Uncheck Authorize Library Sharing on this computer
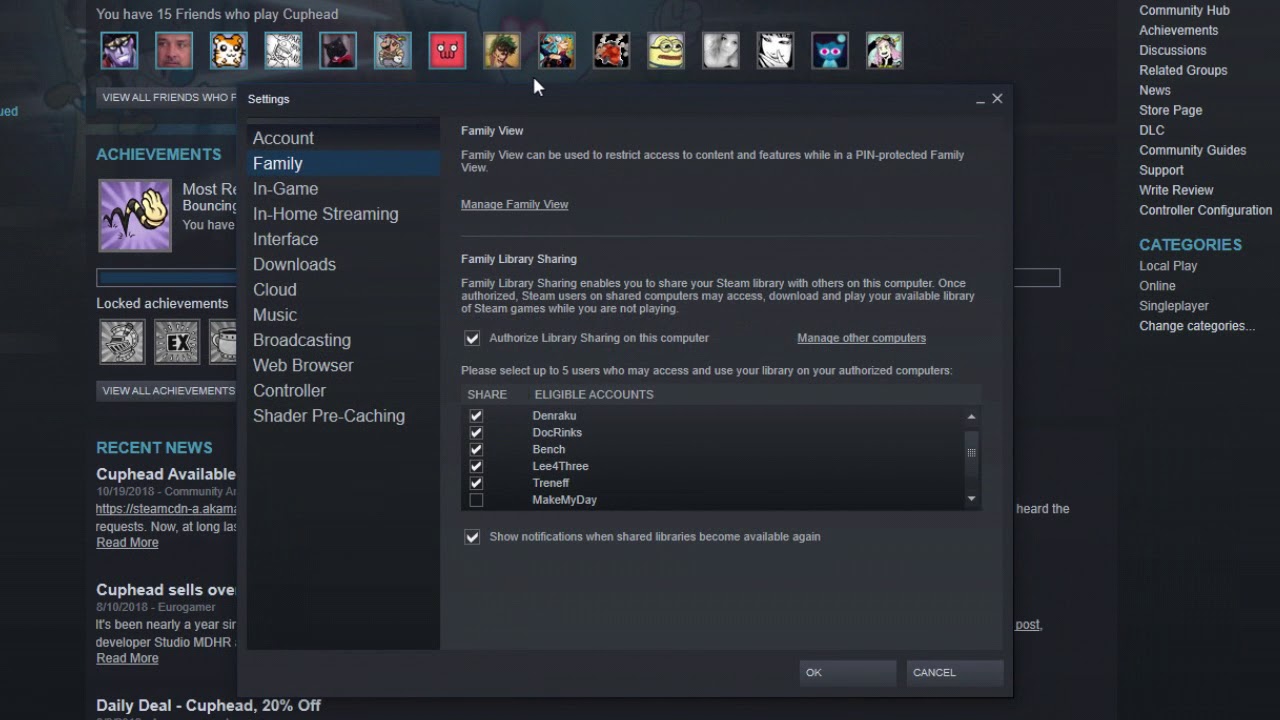1280x720 pixels. [x=472, y=338]
